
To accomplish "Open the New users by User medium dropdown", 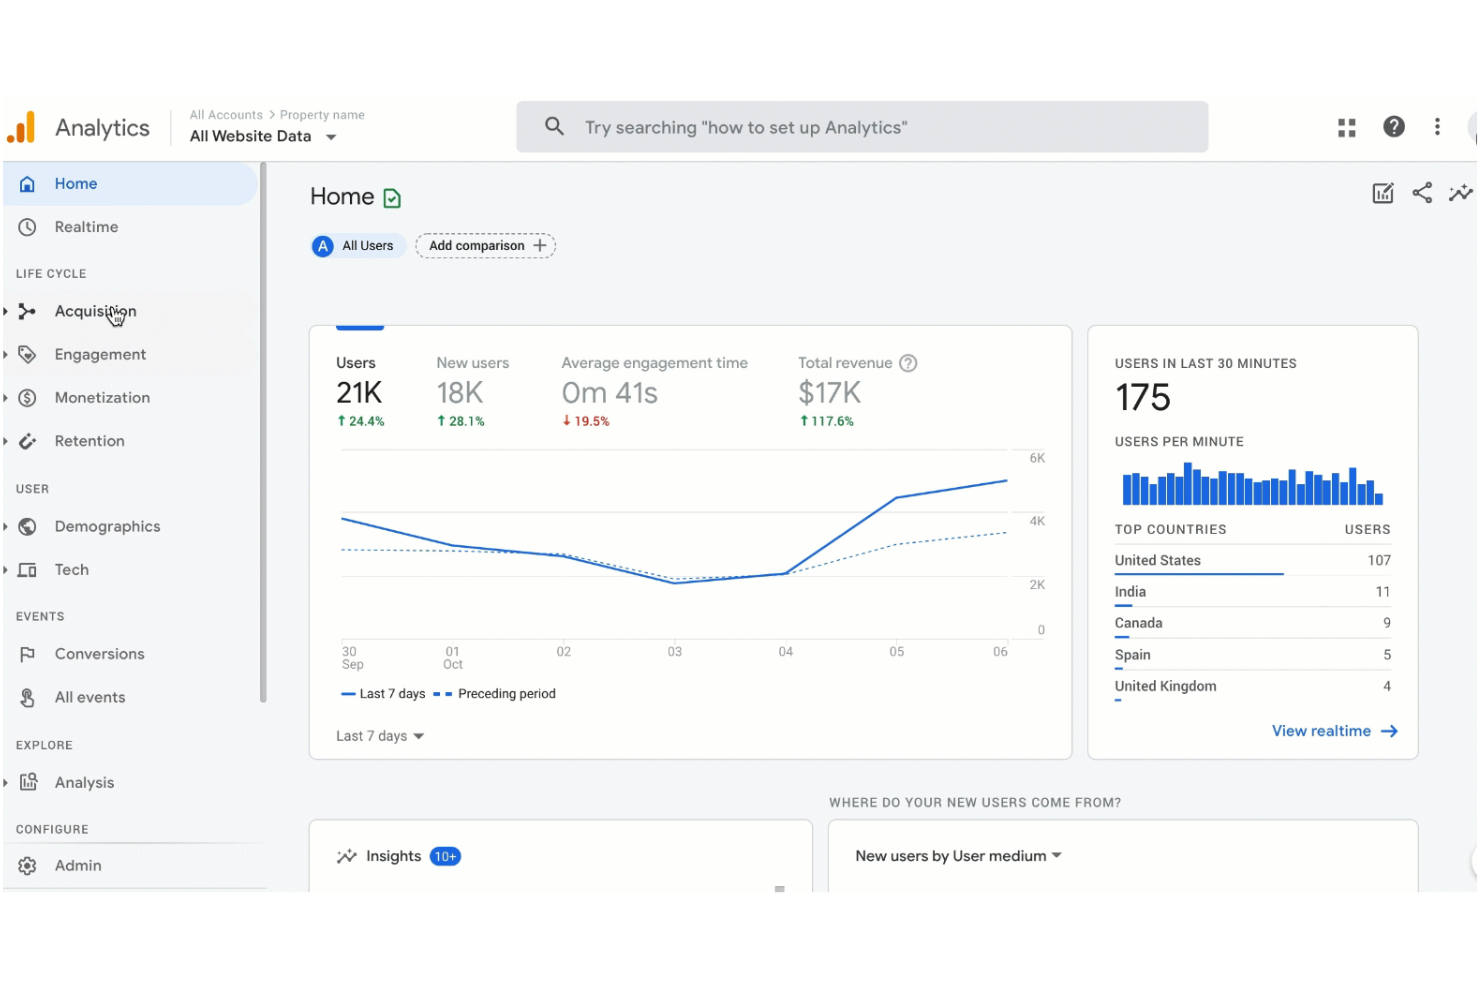I will coord(958,856).
